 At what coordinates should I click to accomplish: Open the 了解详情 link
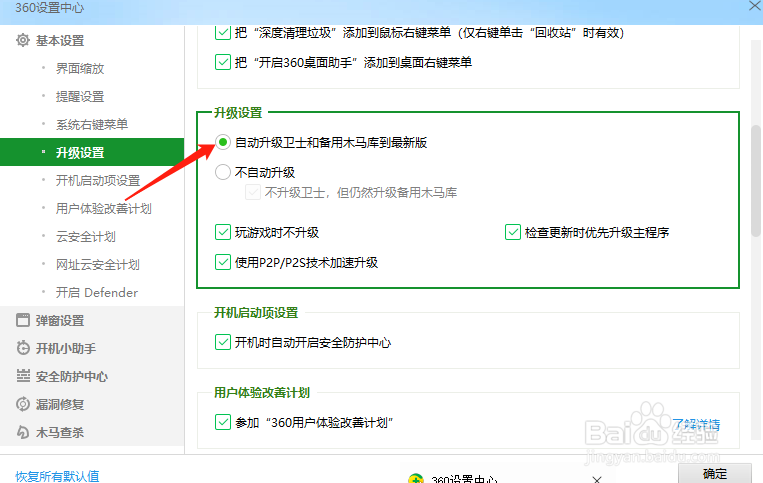[696, 424]
